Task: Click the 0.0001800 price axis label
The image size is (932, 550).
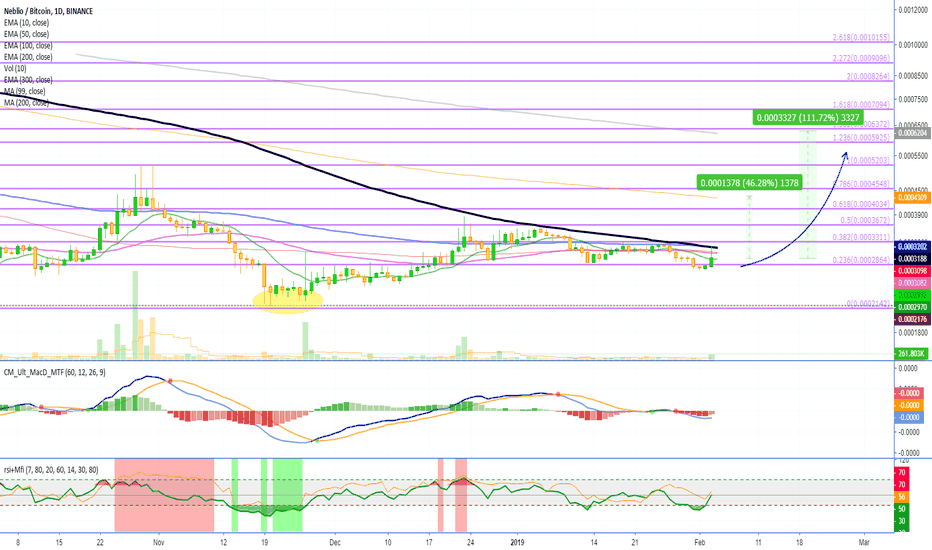Action: click(x=913, y=333)
